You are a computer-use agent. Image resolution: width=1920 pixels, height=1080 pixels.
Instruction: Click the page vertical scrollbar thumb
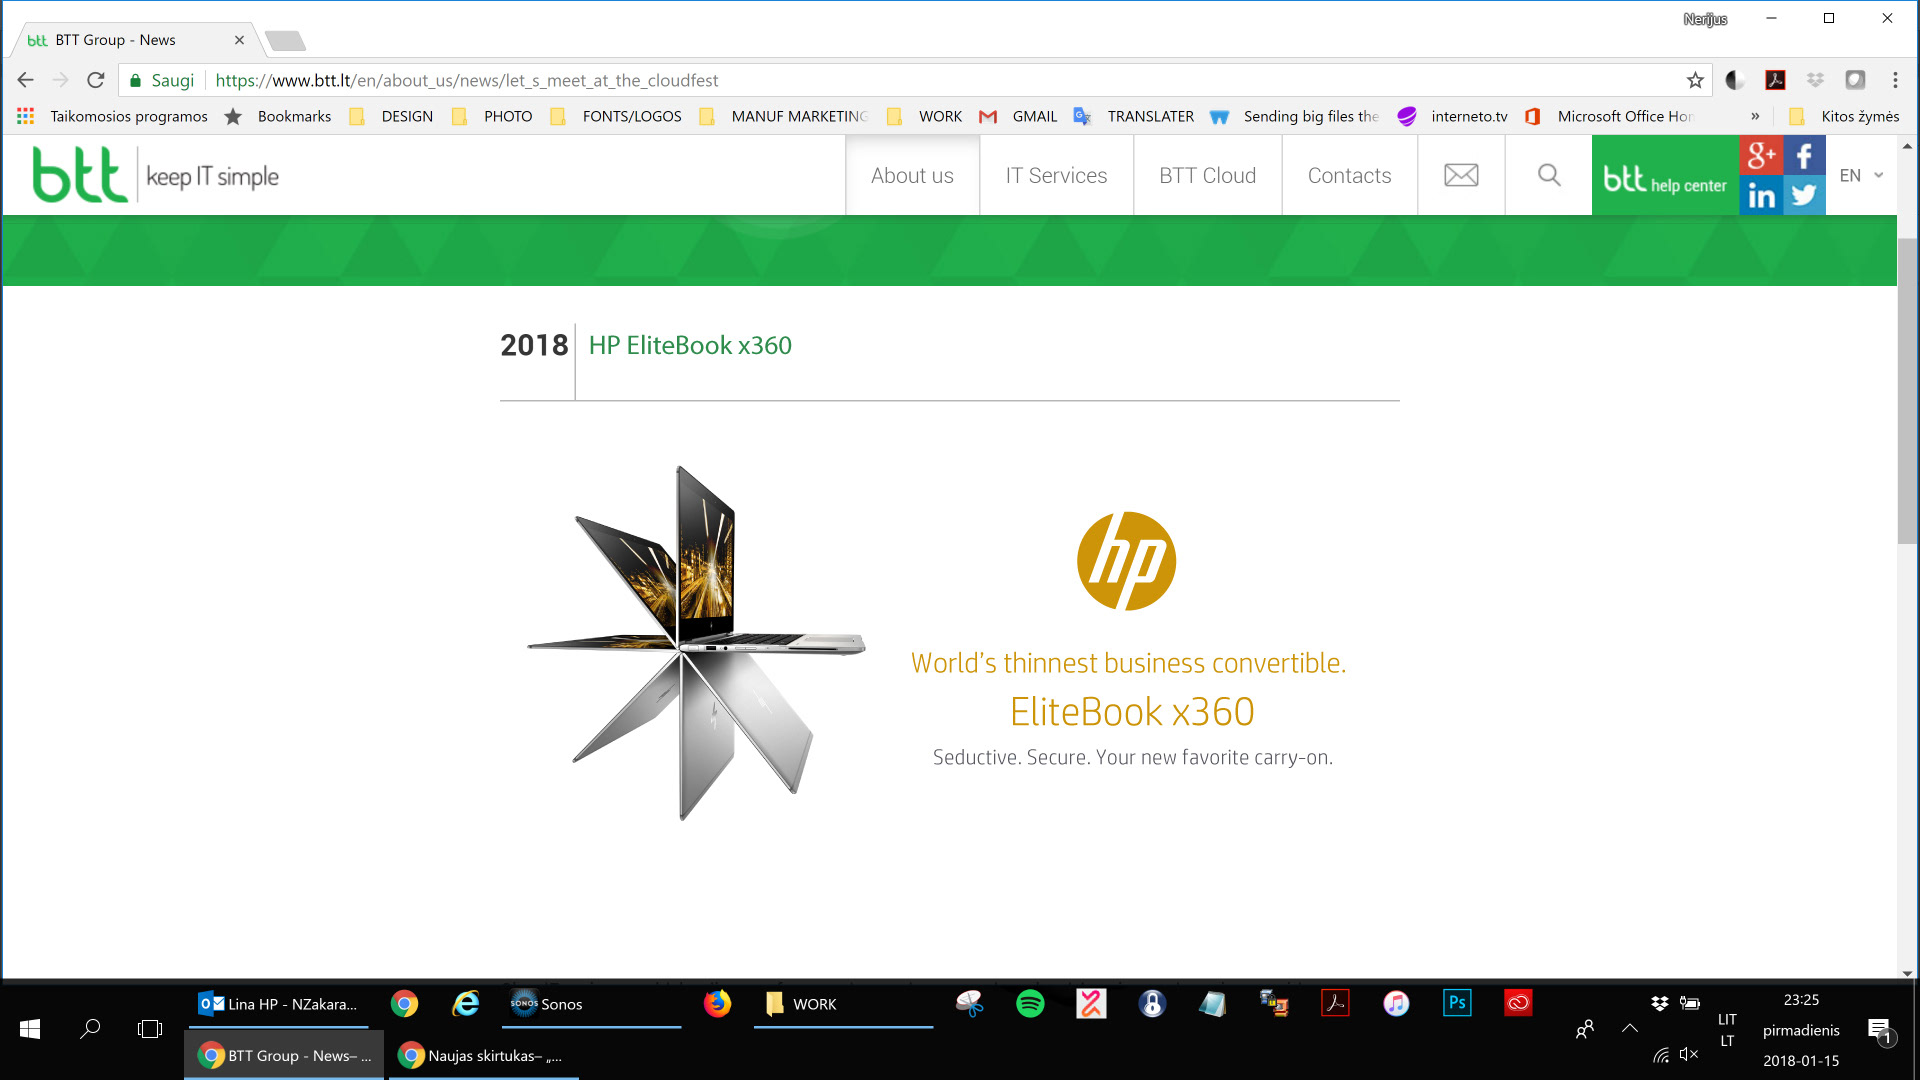1907,390
